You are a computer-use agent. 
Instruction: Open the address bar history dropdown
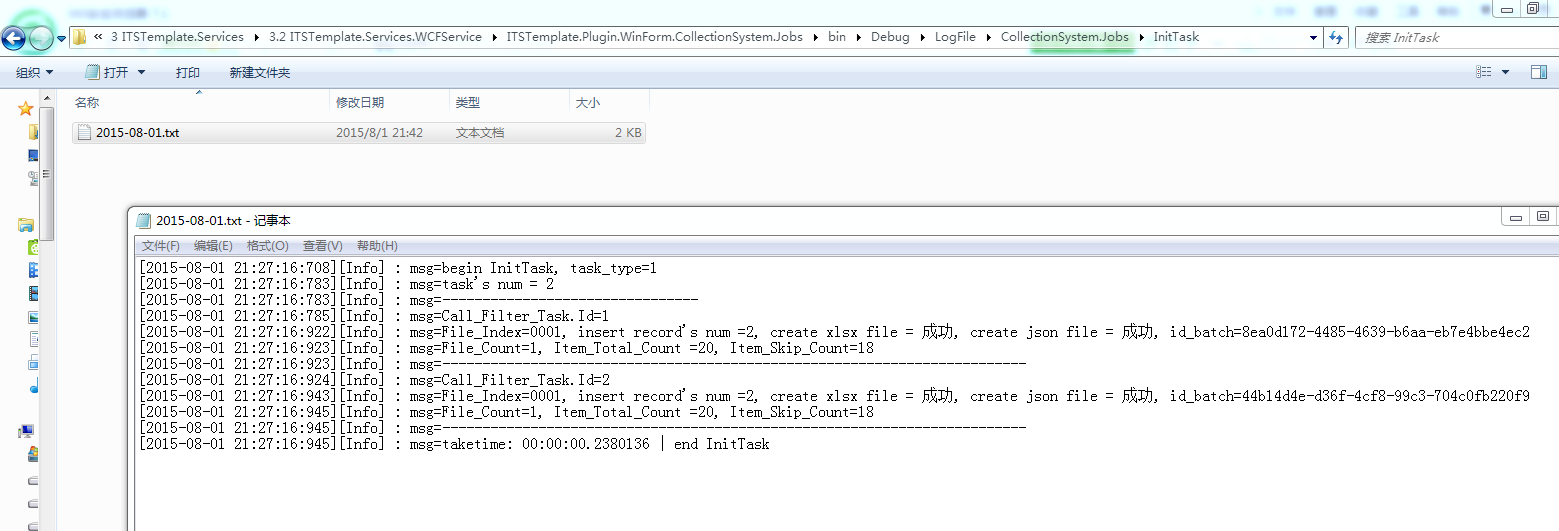click(1313, 38)
